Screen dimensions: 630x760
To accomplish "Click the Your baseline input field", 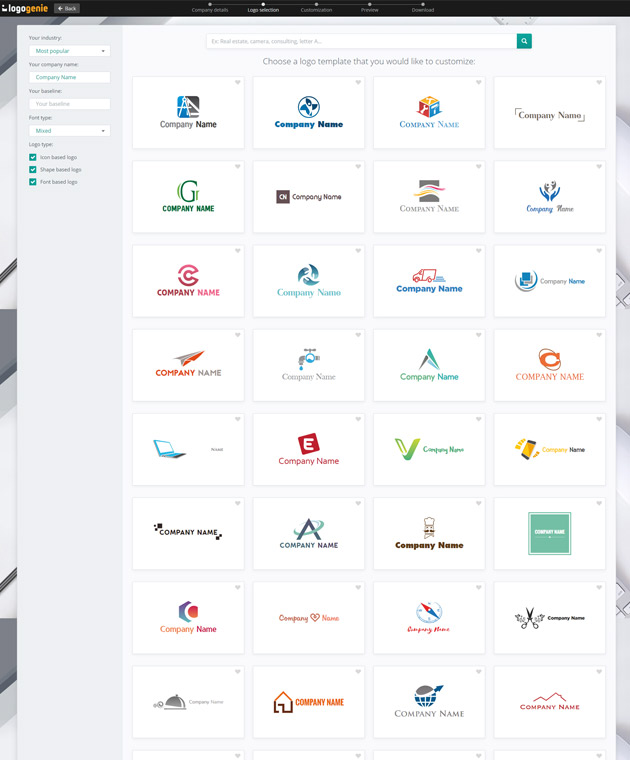I will click(x=69, y=104).
